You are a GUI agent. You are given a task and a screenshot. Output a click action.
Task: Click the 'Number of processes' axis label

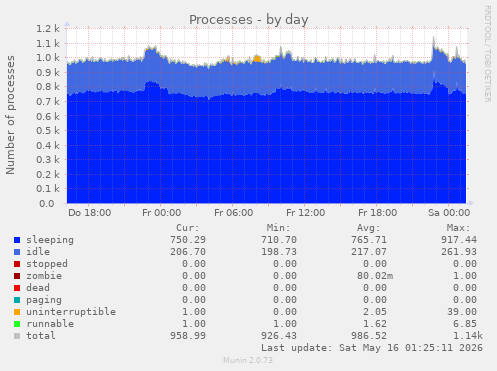click(10, 115)
